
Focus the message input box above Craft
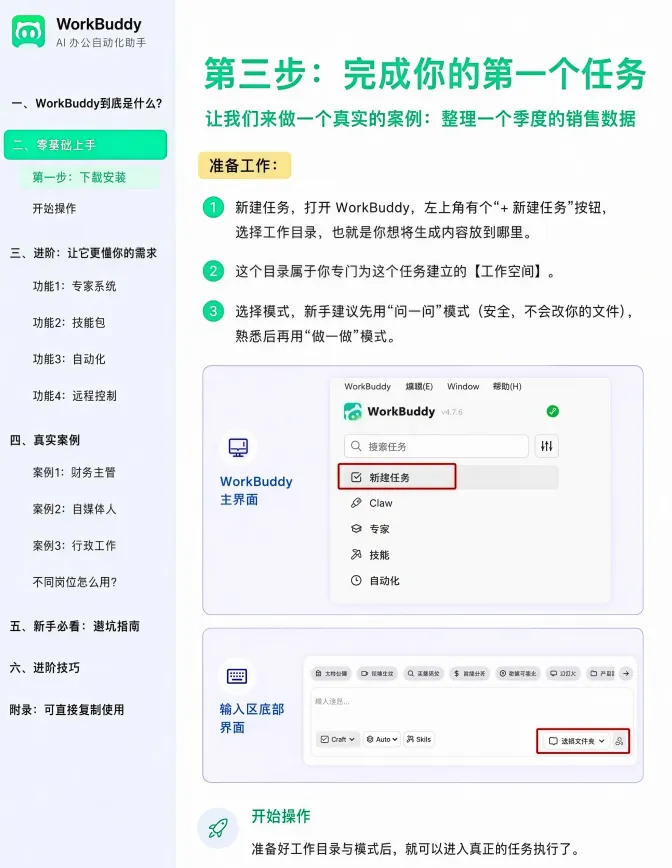pyautogui.click(x=472, y=706)
